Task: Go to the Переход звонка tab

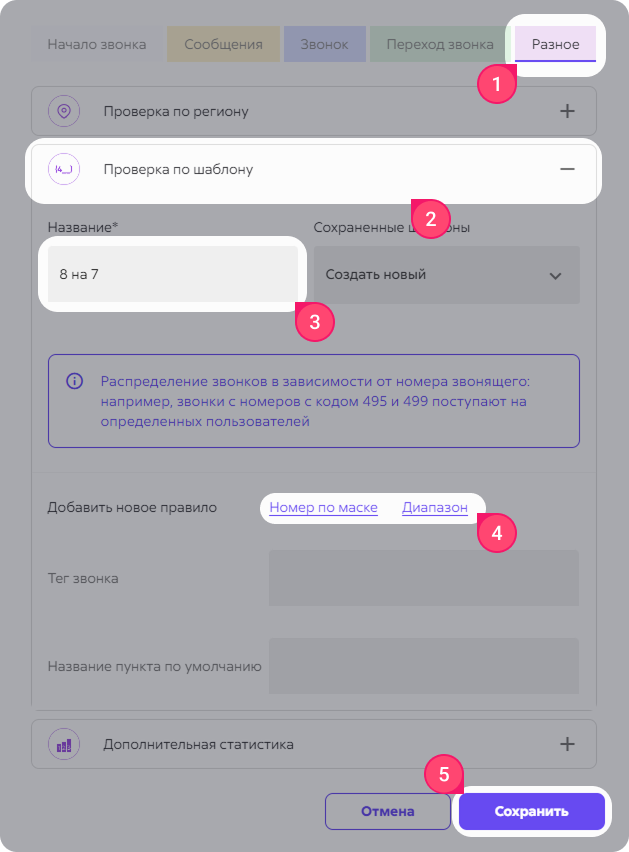Action: (440, 44)
